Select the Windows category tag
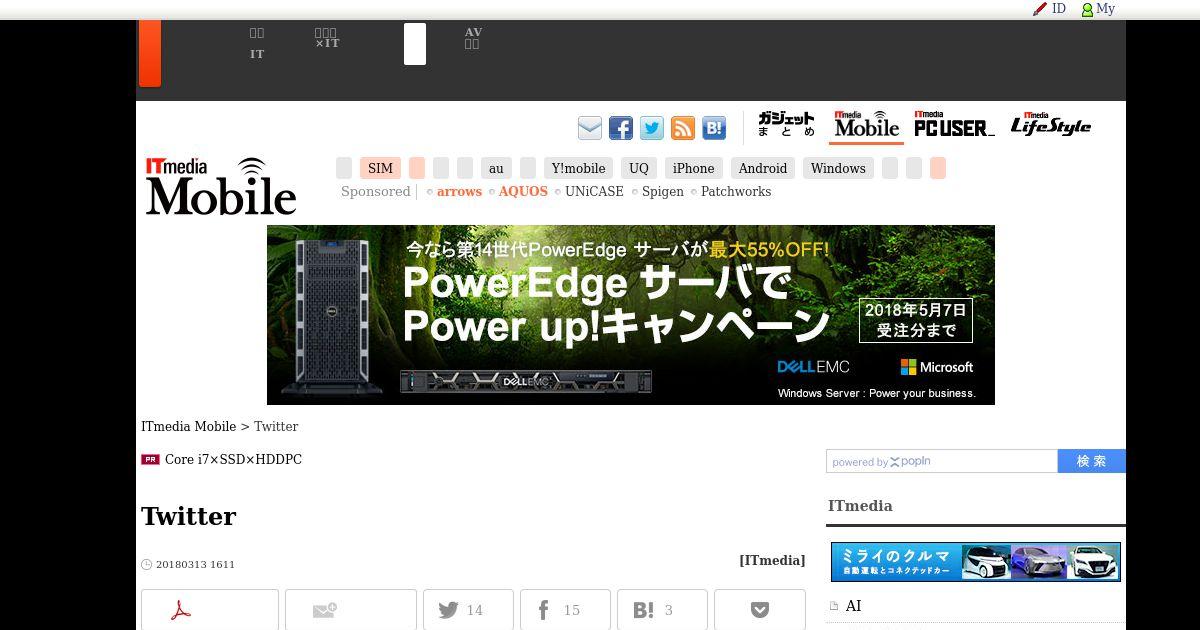The height and width of the screenshot is (630, 1200). click(838, 168)
